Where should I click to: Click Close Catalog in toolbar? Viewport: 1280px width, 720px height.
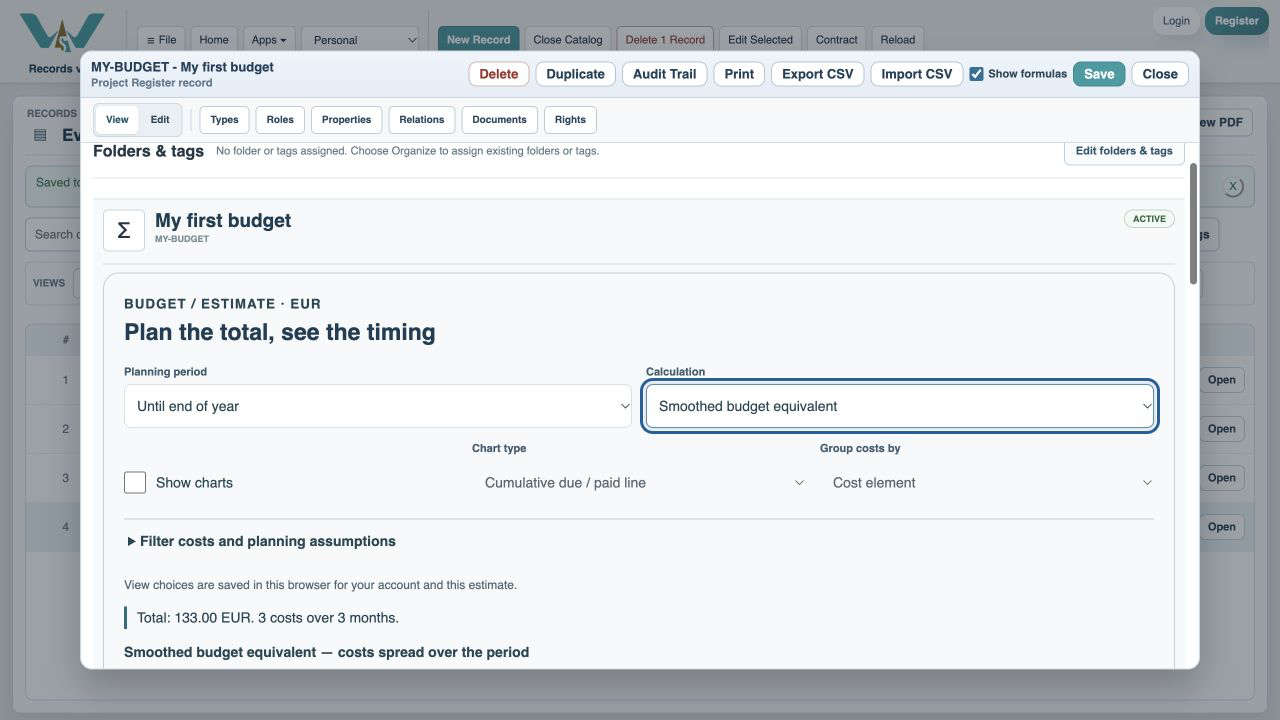point(568,40)
